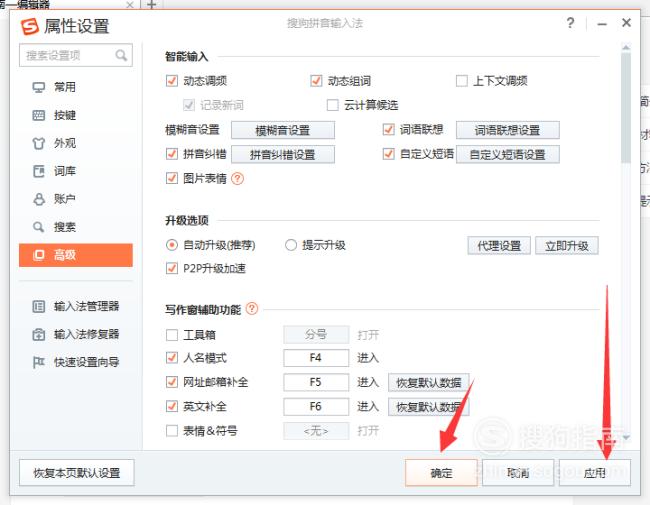Image resolution: width=650 pixels, height=505 pixels.
Task: Toggle the 拼音纠错 checkbox
Action: (x=172, y=154)
